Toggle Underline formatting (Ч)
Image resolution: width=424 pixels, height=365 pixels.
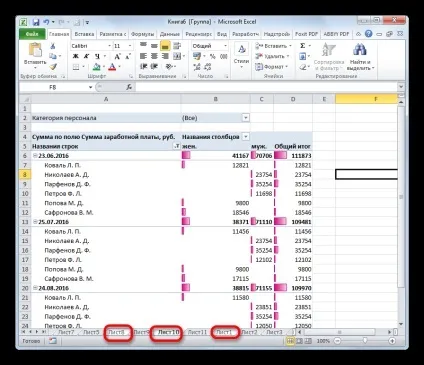point(97,56)
